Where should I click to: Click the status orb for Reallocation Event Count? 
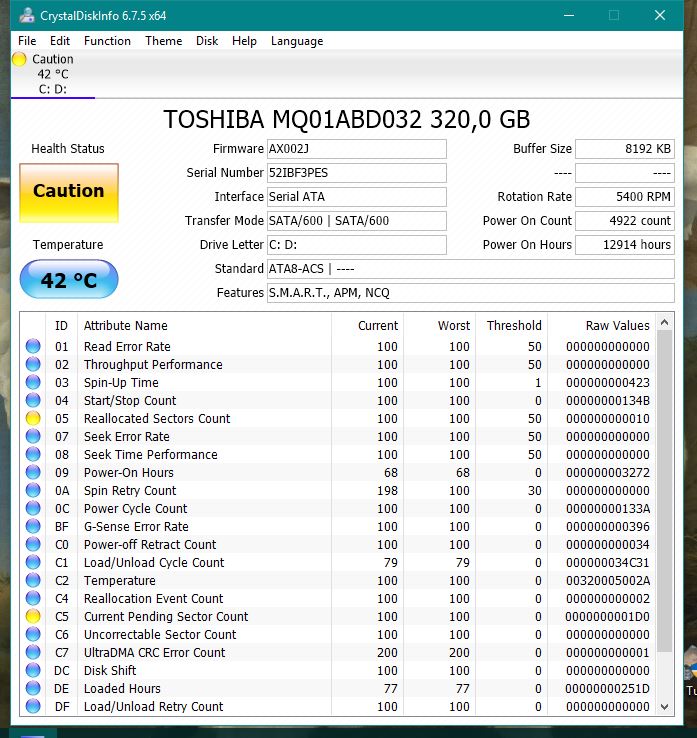click(x=33, y=598)
